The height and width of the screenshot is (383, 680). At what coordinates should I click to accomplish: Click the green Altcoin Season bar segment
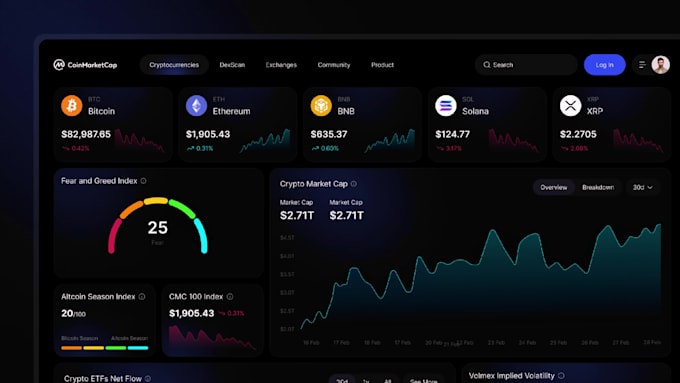click(x=116, y=348)
